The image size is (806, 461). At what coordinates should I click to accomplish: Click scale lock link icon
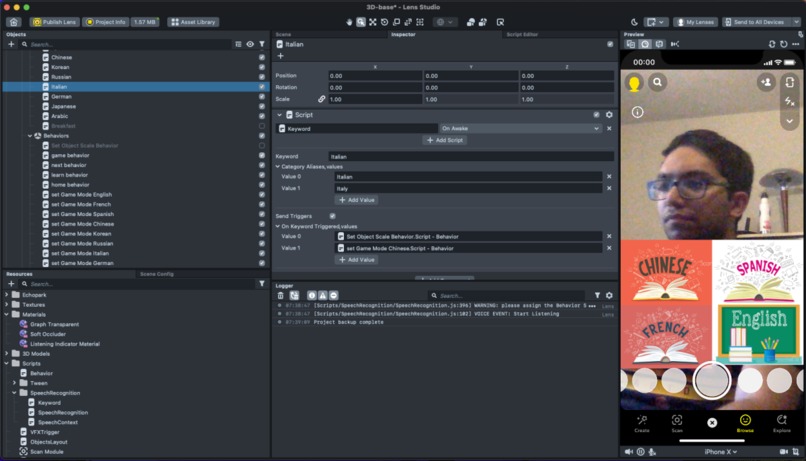(x=321, y=99)
